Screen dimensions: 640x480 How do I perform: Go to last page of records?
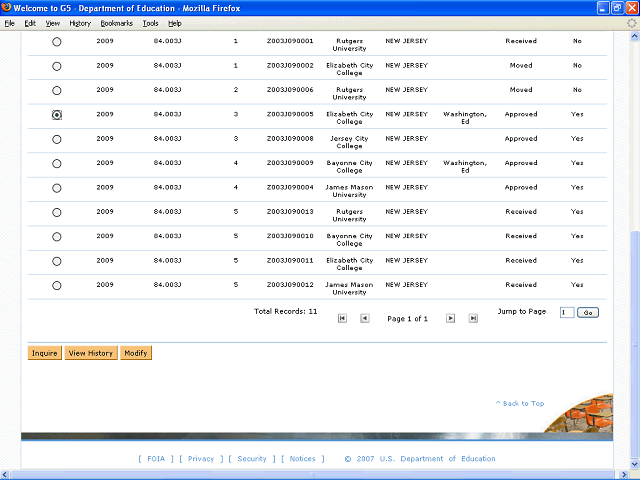[x=472, y=318]
